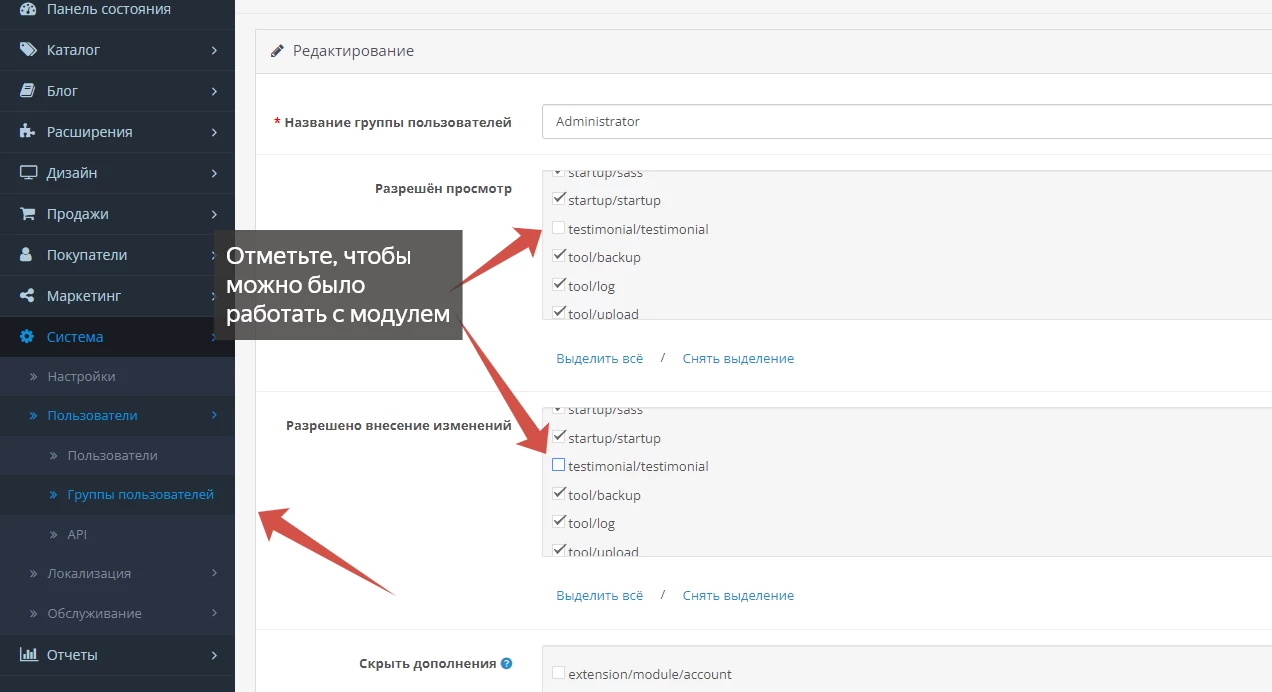Click the Дизайн monitor icon
Image resolution: width=1272 pixels, height=692 pixels.
tap(28, 173)
